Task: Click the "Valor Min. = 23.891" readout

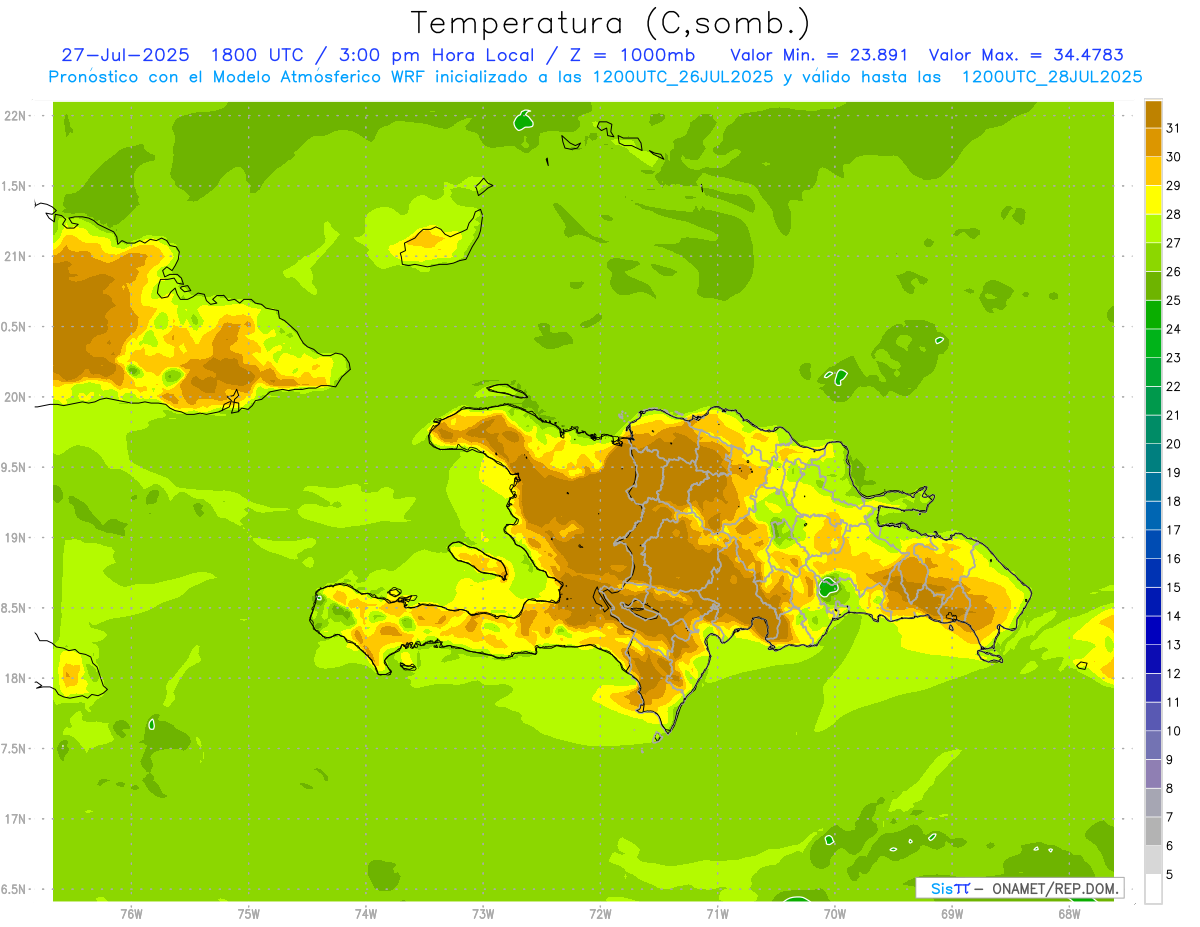Action: coord(819,55)
